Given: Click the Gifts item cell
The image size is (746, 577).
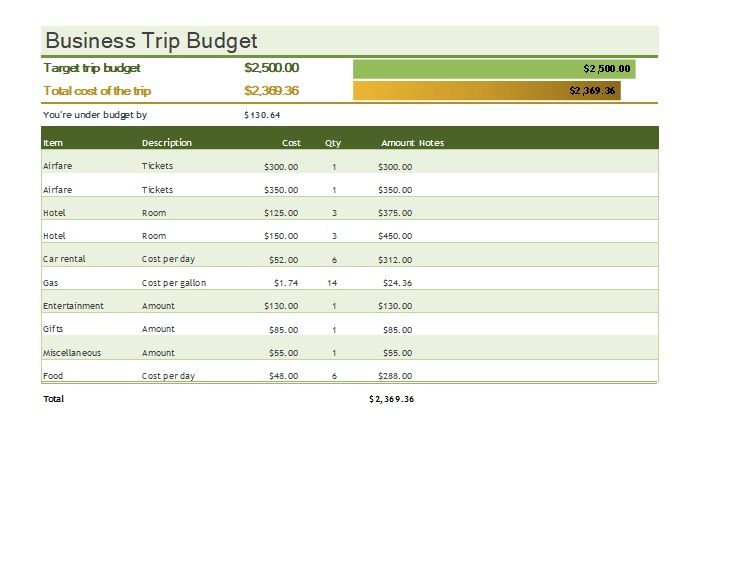Looking at the screenshot, I should click(53, 329).
